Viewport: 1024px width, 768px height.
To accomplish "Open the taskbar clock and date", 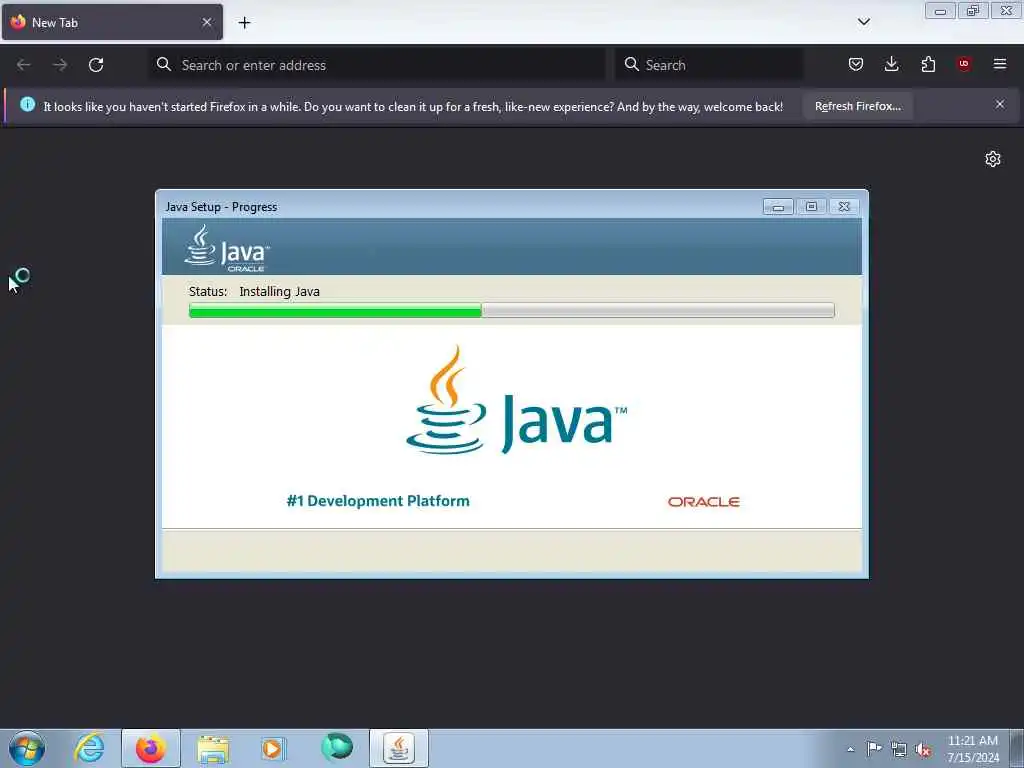I will coord(973,749).
